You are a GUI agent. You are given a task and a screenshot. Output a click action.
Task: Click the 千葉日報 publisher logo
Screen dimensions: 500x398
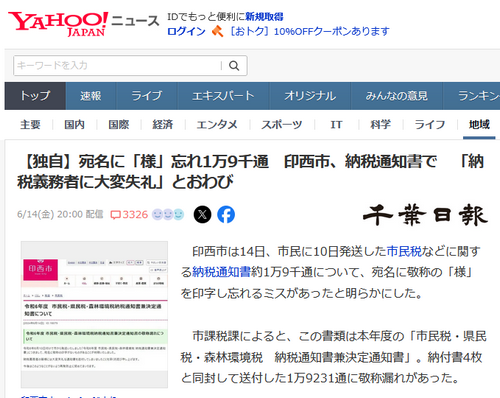coord(425,215)
